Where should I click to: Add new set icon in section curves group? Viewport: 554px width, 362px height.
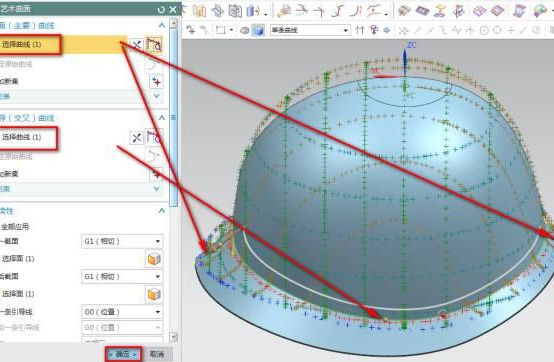pyautogui.click(x=156, y=82)
